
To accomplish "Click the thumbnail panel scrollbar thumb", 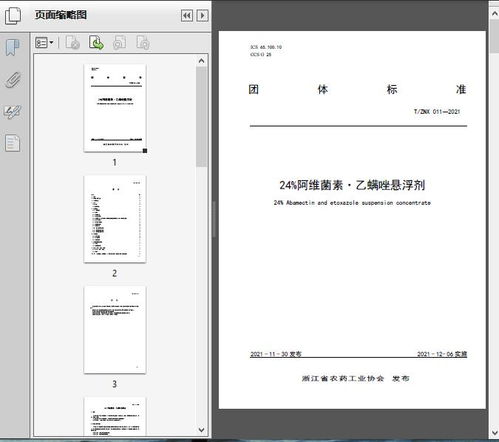I will pyautogui.click(x=201, y=117).
